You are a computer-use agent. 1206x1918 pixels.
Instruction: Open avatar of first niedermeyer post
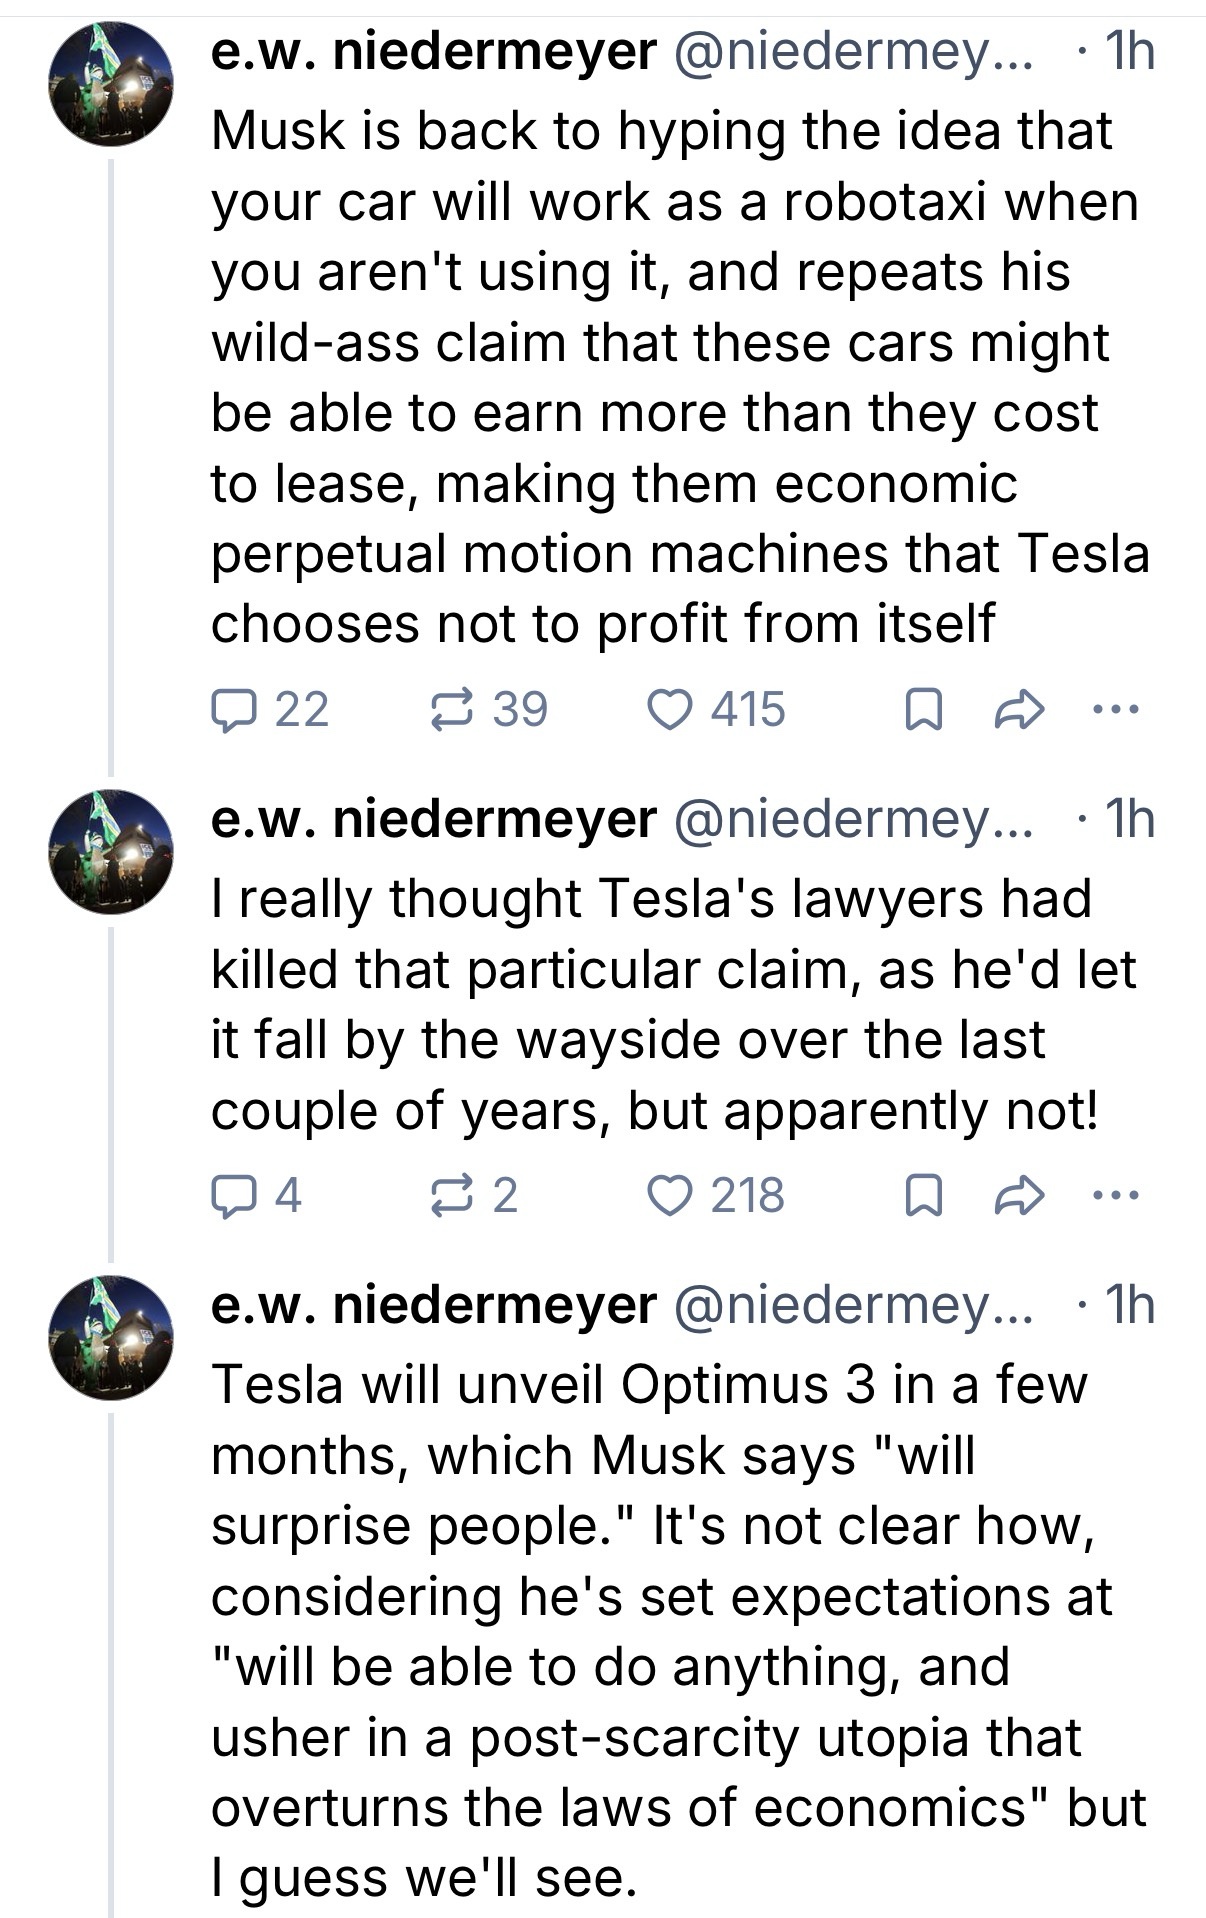(x=111, y=83)
